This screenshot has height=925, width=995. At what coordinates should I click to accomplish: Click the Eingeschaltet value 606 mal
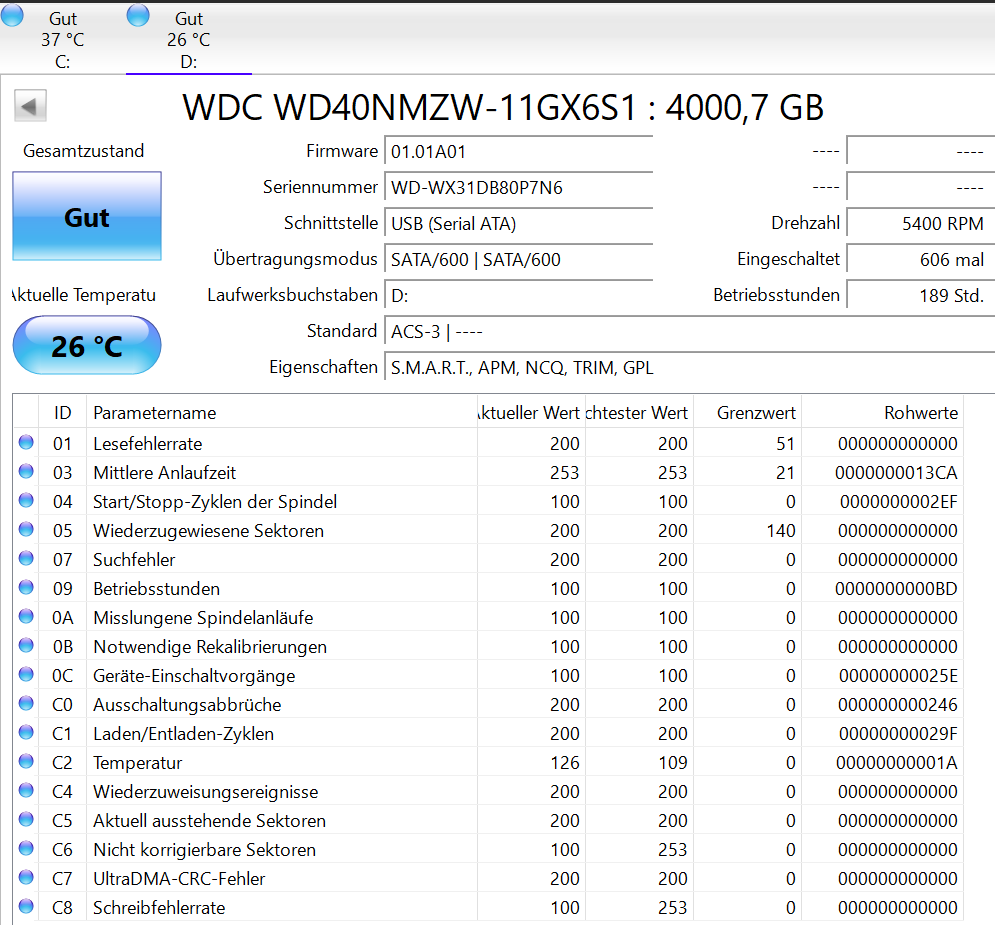[921, 259]
